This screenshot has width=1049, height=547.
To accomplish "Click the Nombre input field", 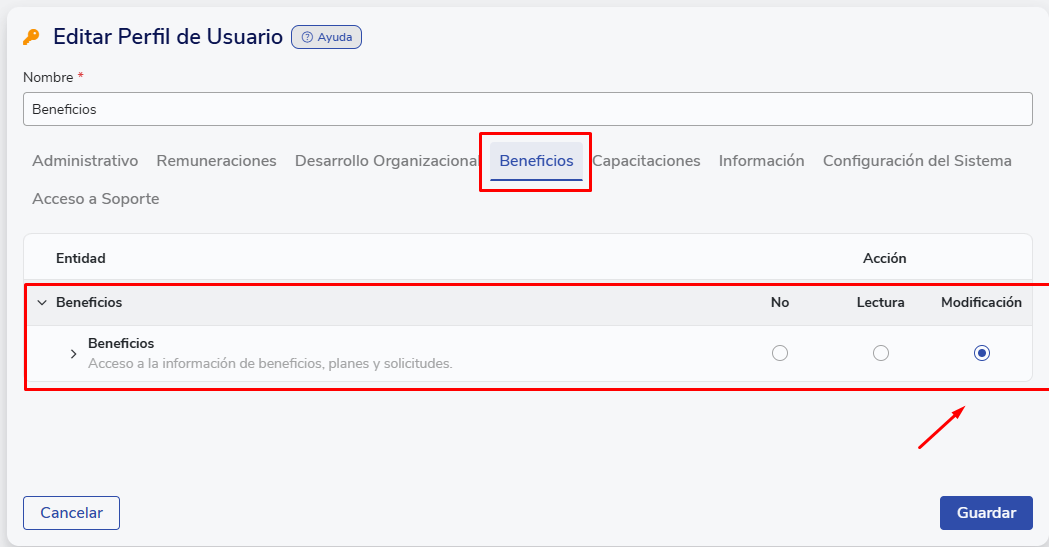I will (x=527, y=109).
